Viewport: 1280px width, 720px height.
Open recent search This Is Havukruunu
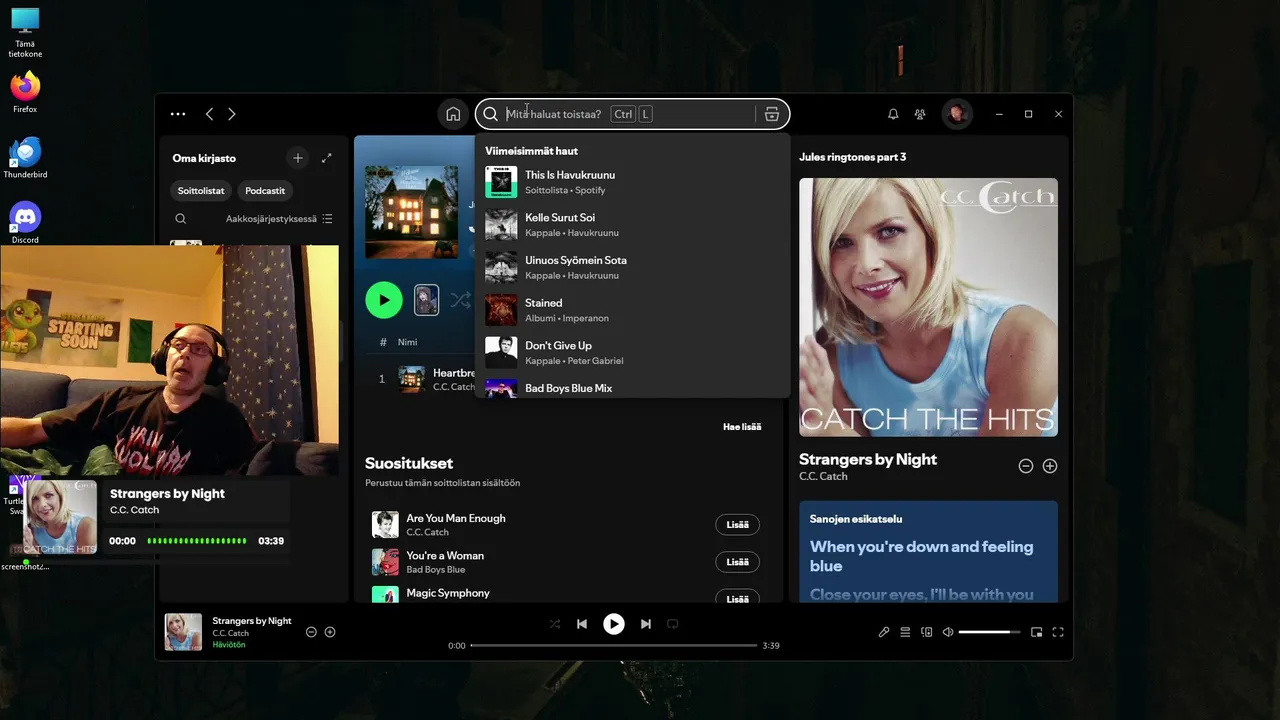point(632,182)
